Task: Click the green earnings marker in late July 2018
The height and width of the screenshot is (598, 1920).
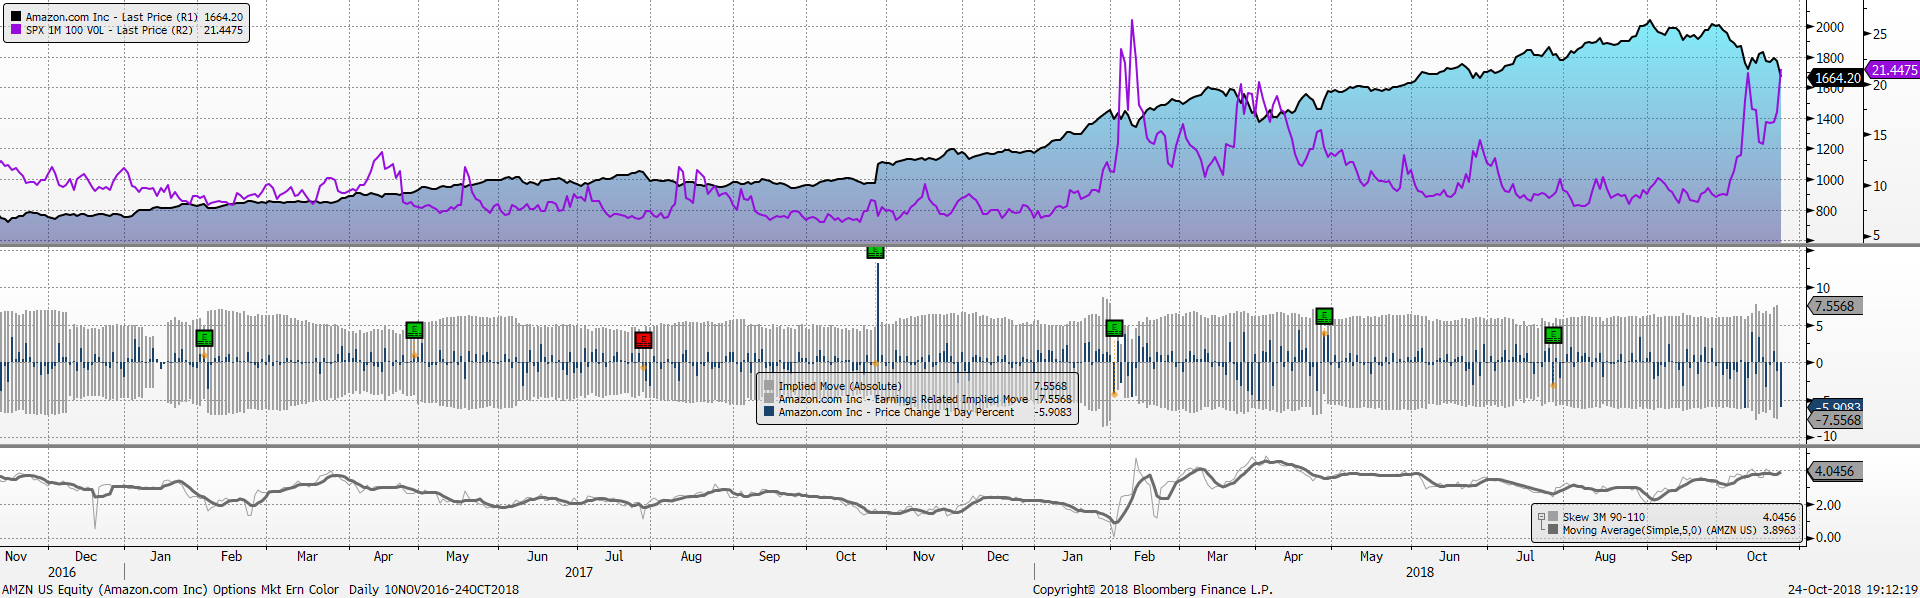Action: [1553, 335]
